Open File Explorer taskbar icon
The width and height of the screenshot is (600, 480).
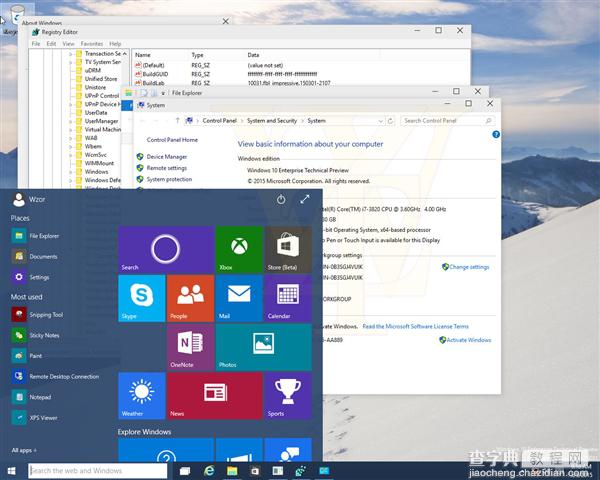coord(232,471)
